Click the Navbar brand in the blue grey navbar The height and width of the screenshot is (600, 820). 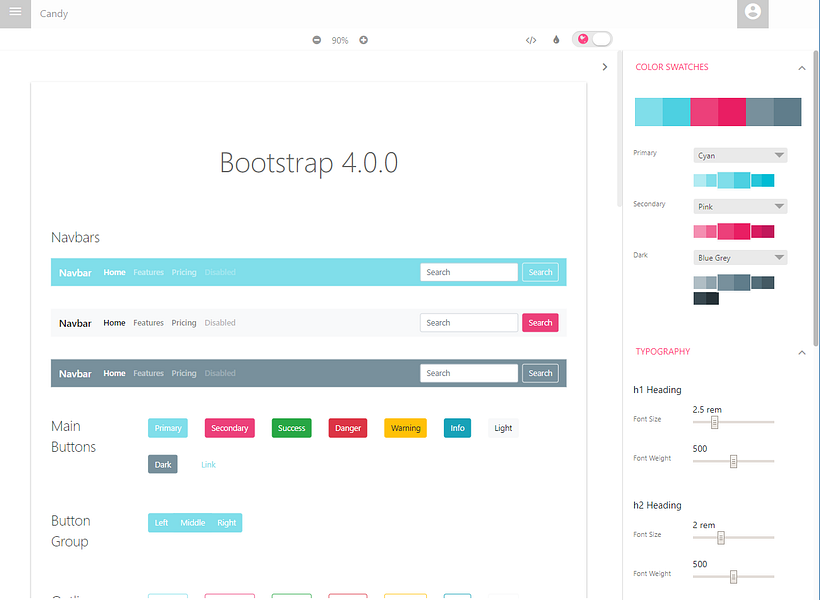pyautogui.click(x=75, y=373)
